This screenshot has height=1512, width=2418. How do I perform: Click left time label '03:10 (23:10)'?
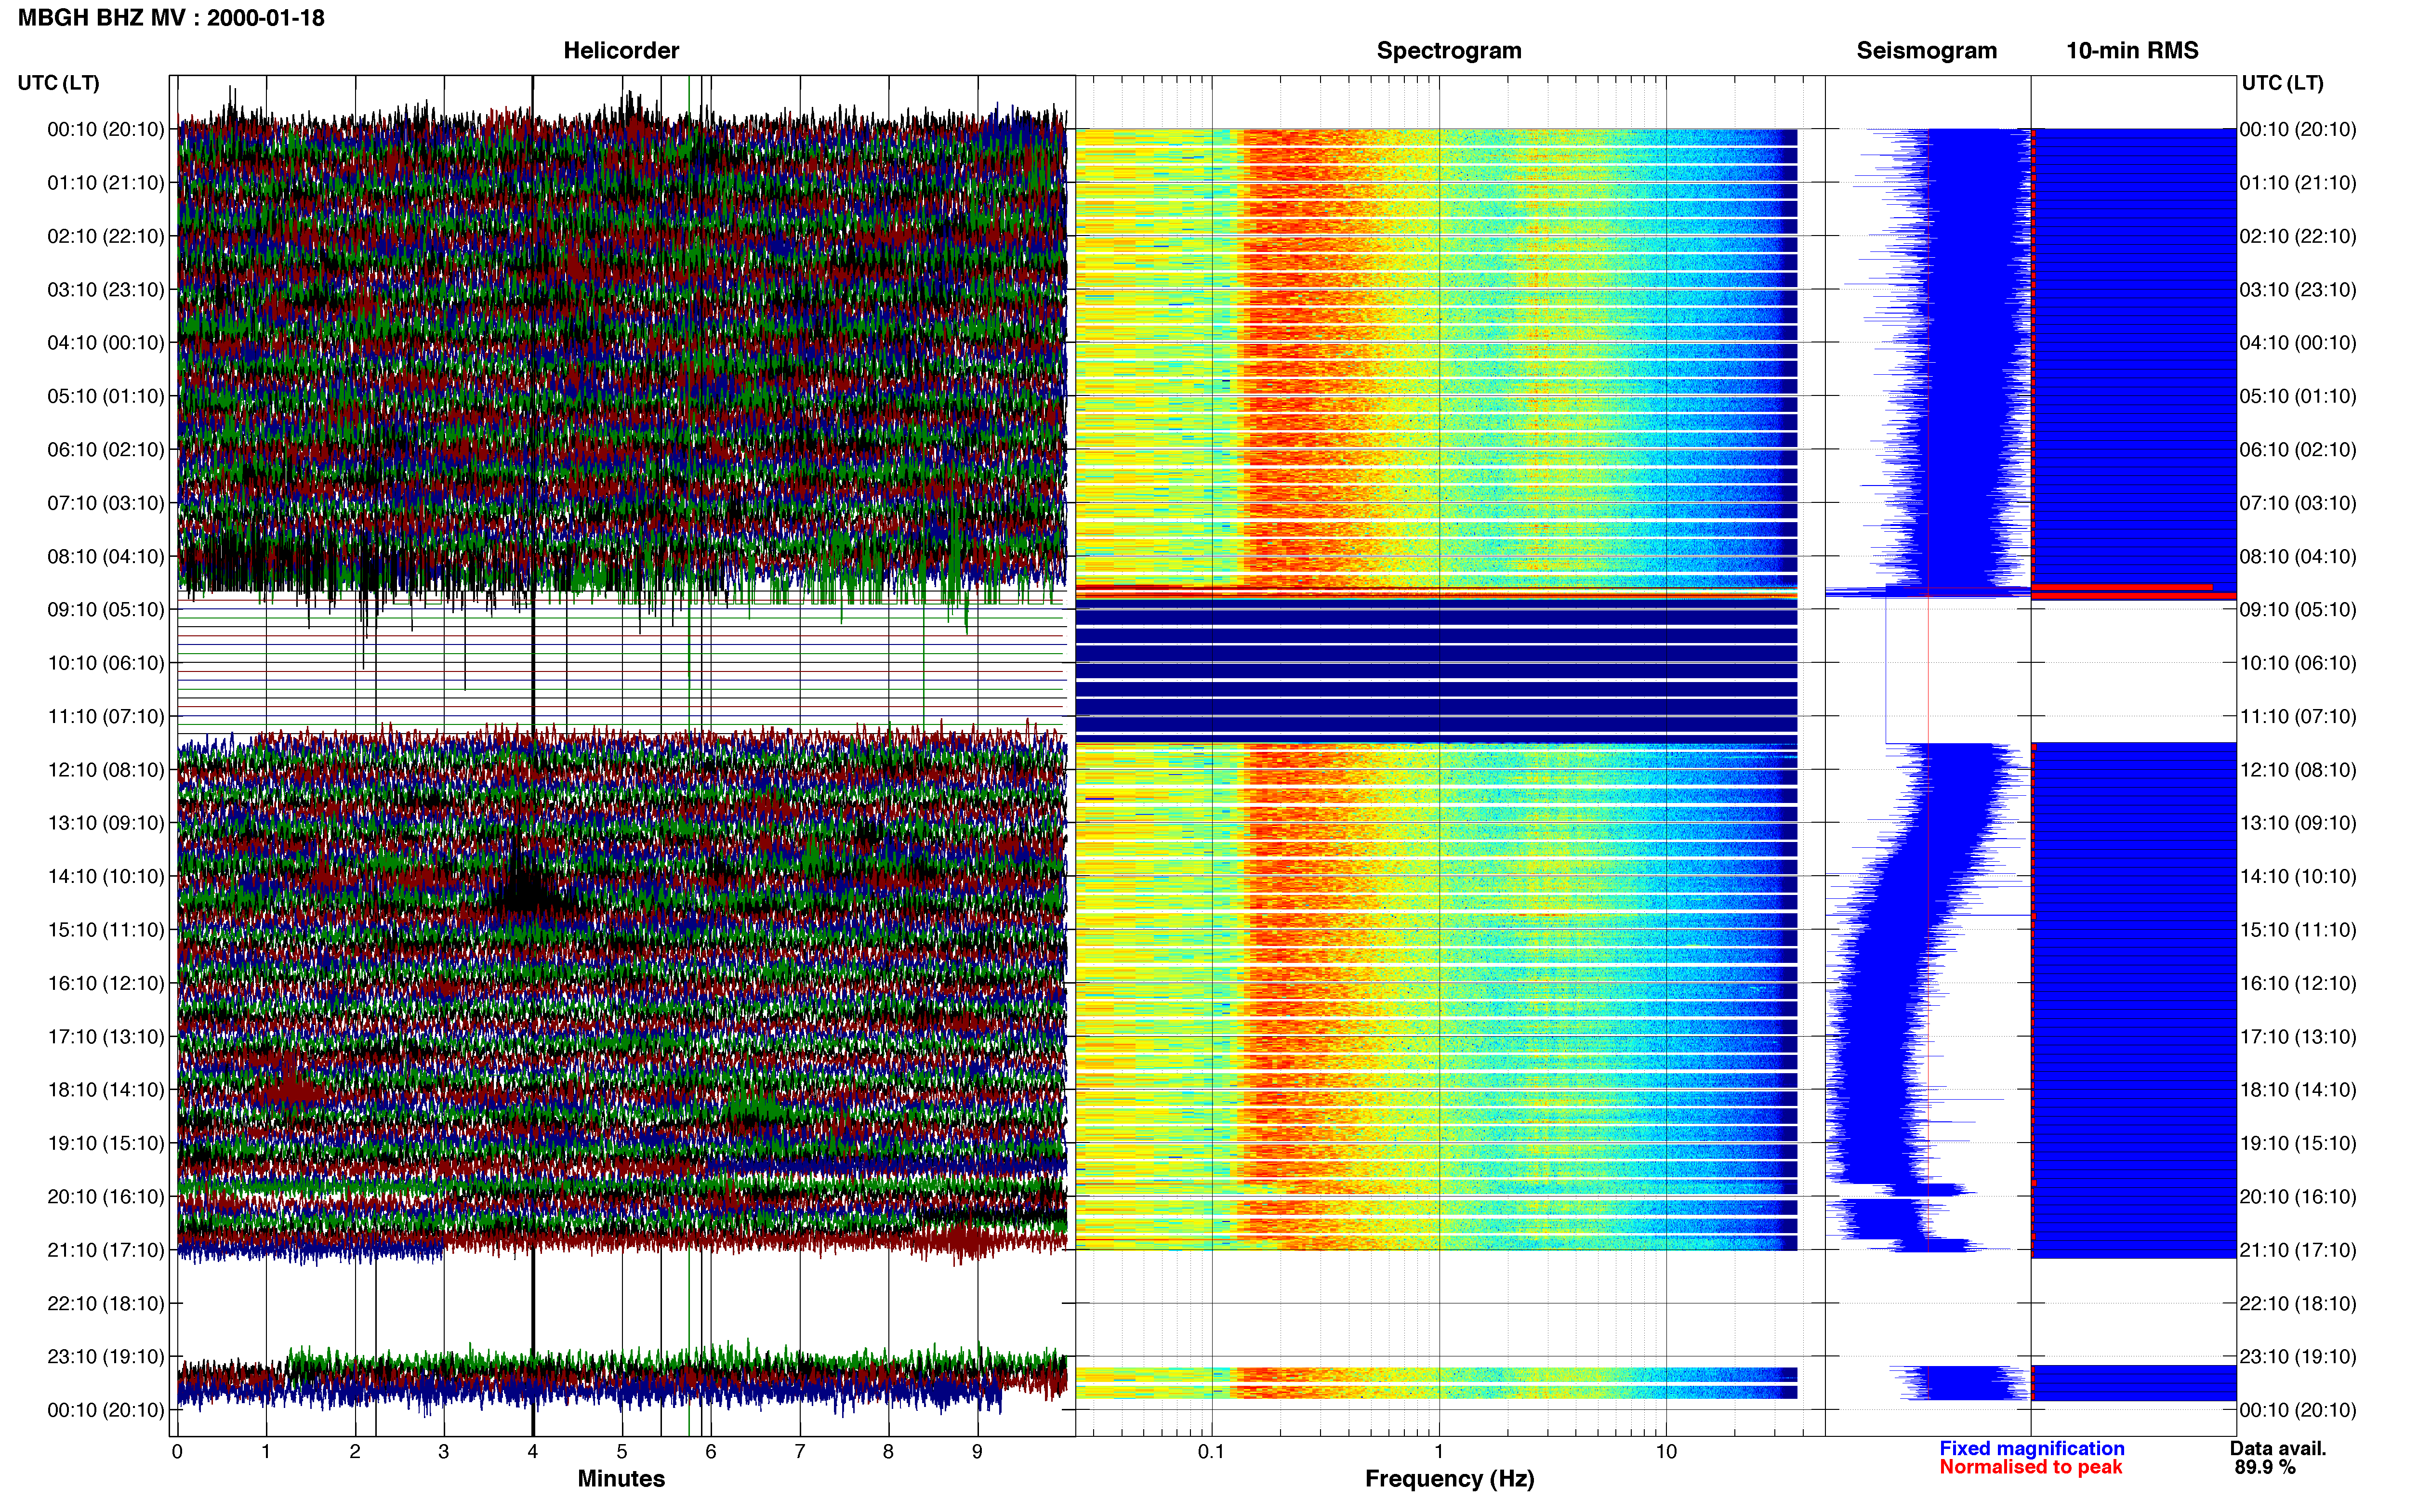coord(106,290)
